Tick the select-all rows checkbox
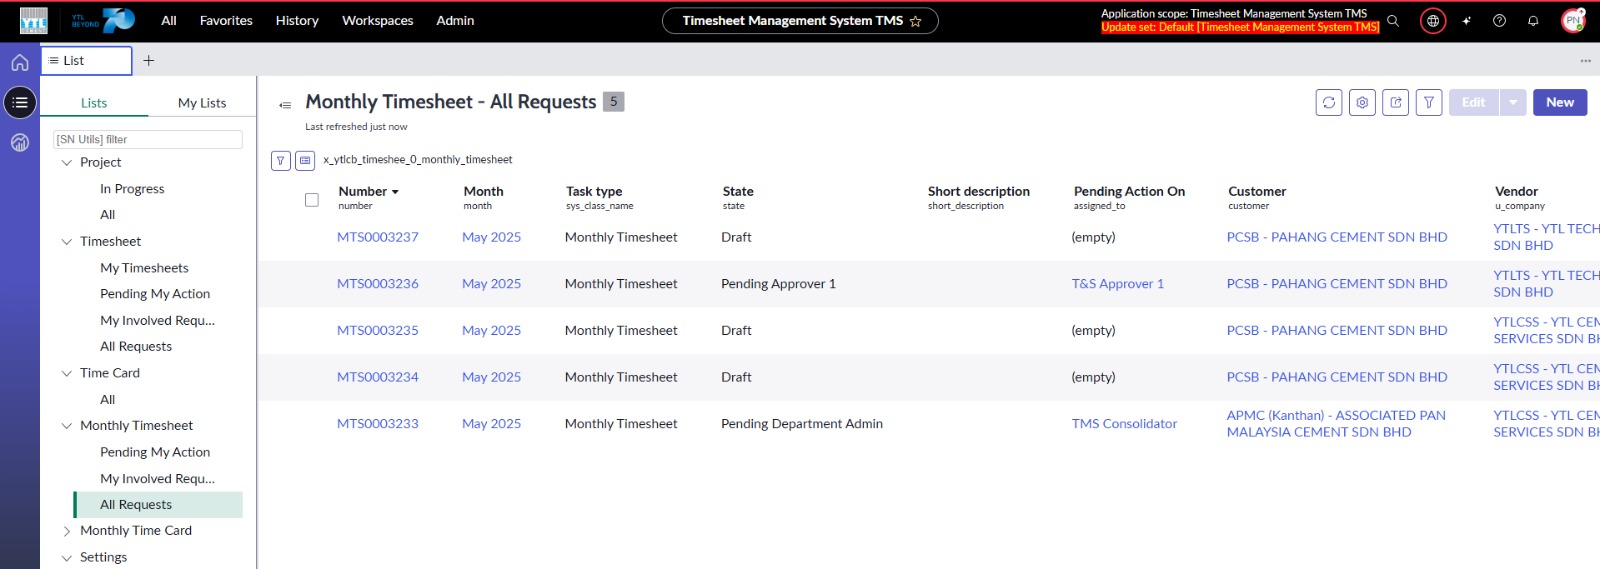Screen dimensions: 1600x569 (312, 200)
